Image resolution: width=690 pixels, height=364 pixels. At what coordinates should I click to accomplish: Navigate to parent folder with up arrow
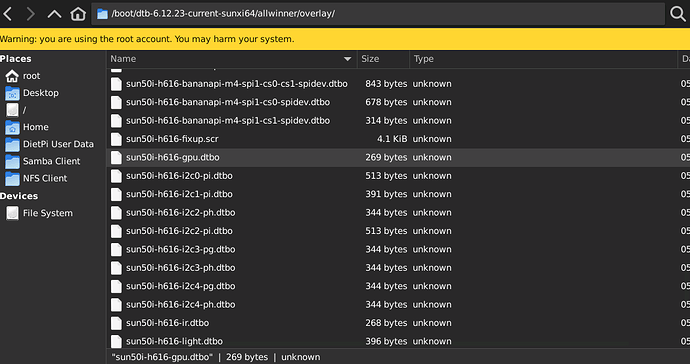pos(54,14)
